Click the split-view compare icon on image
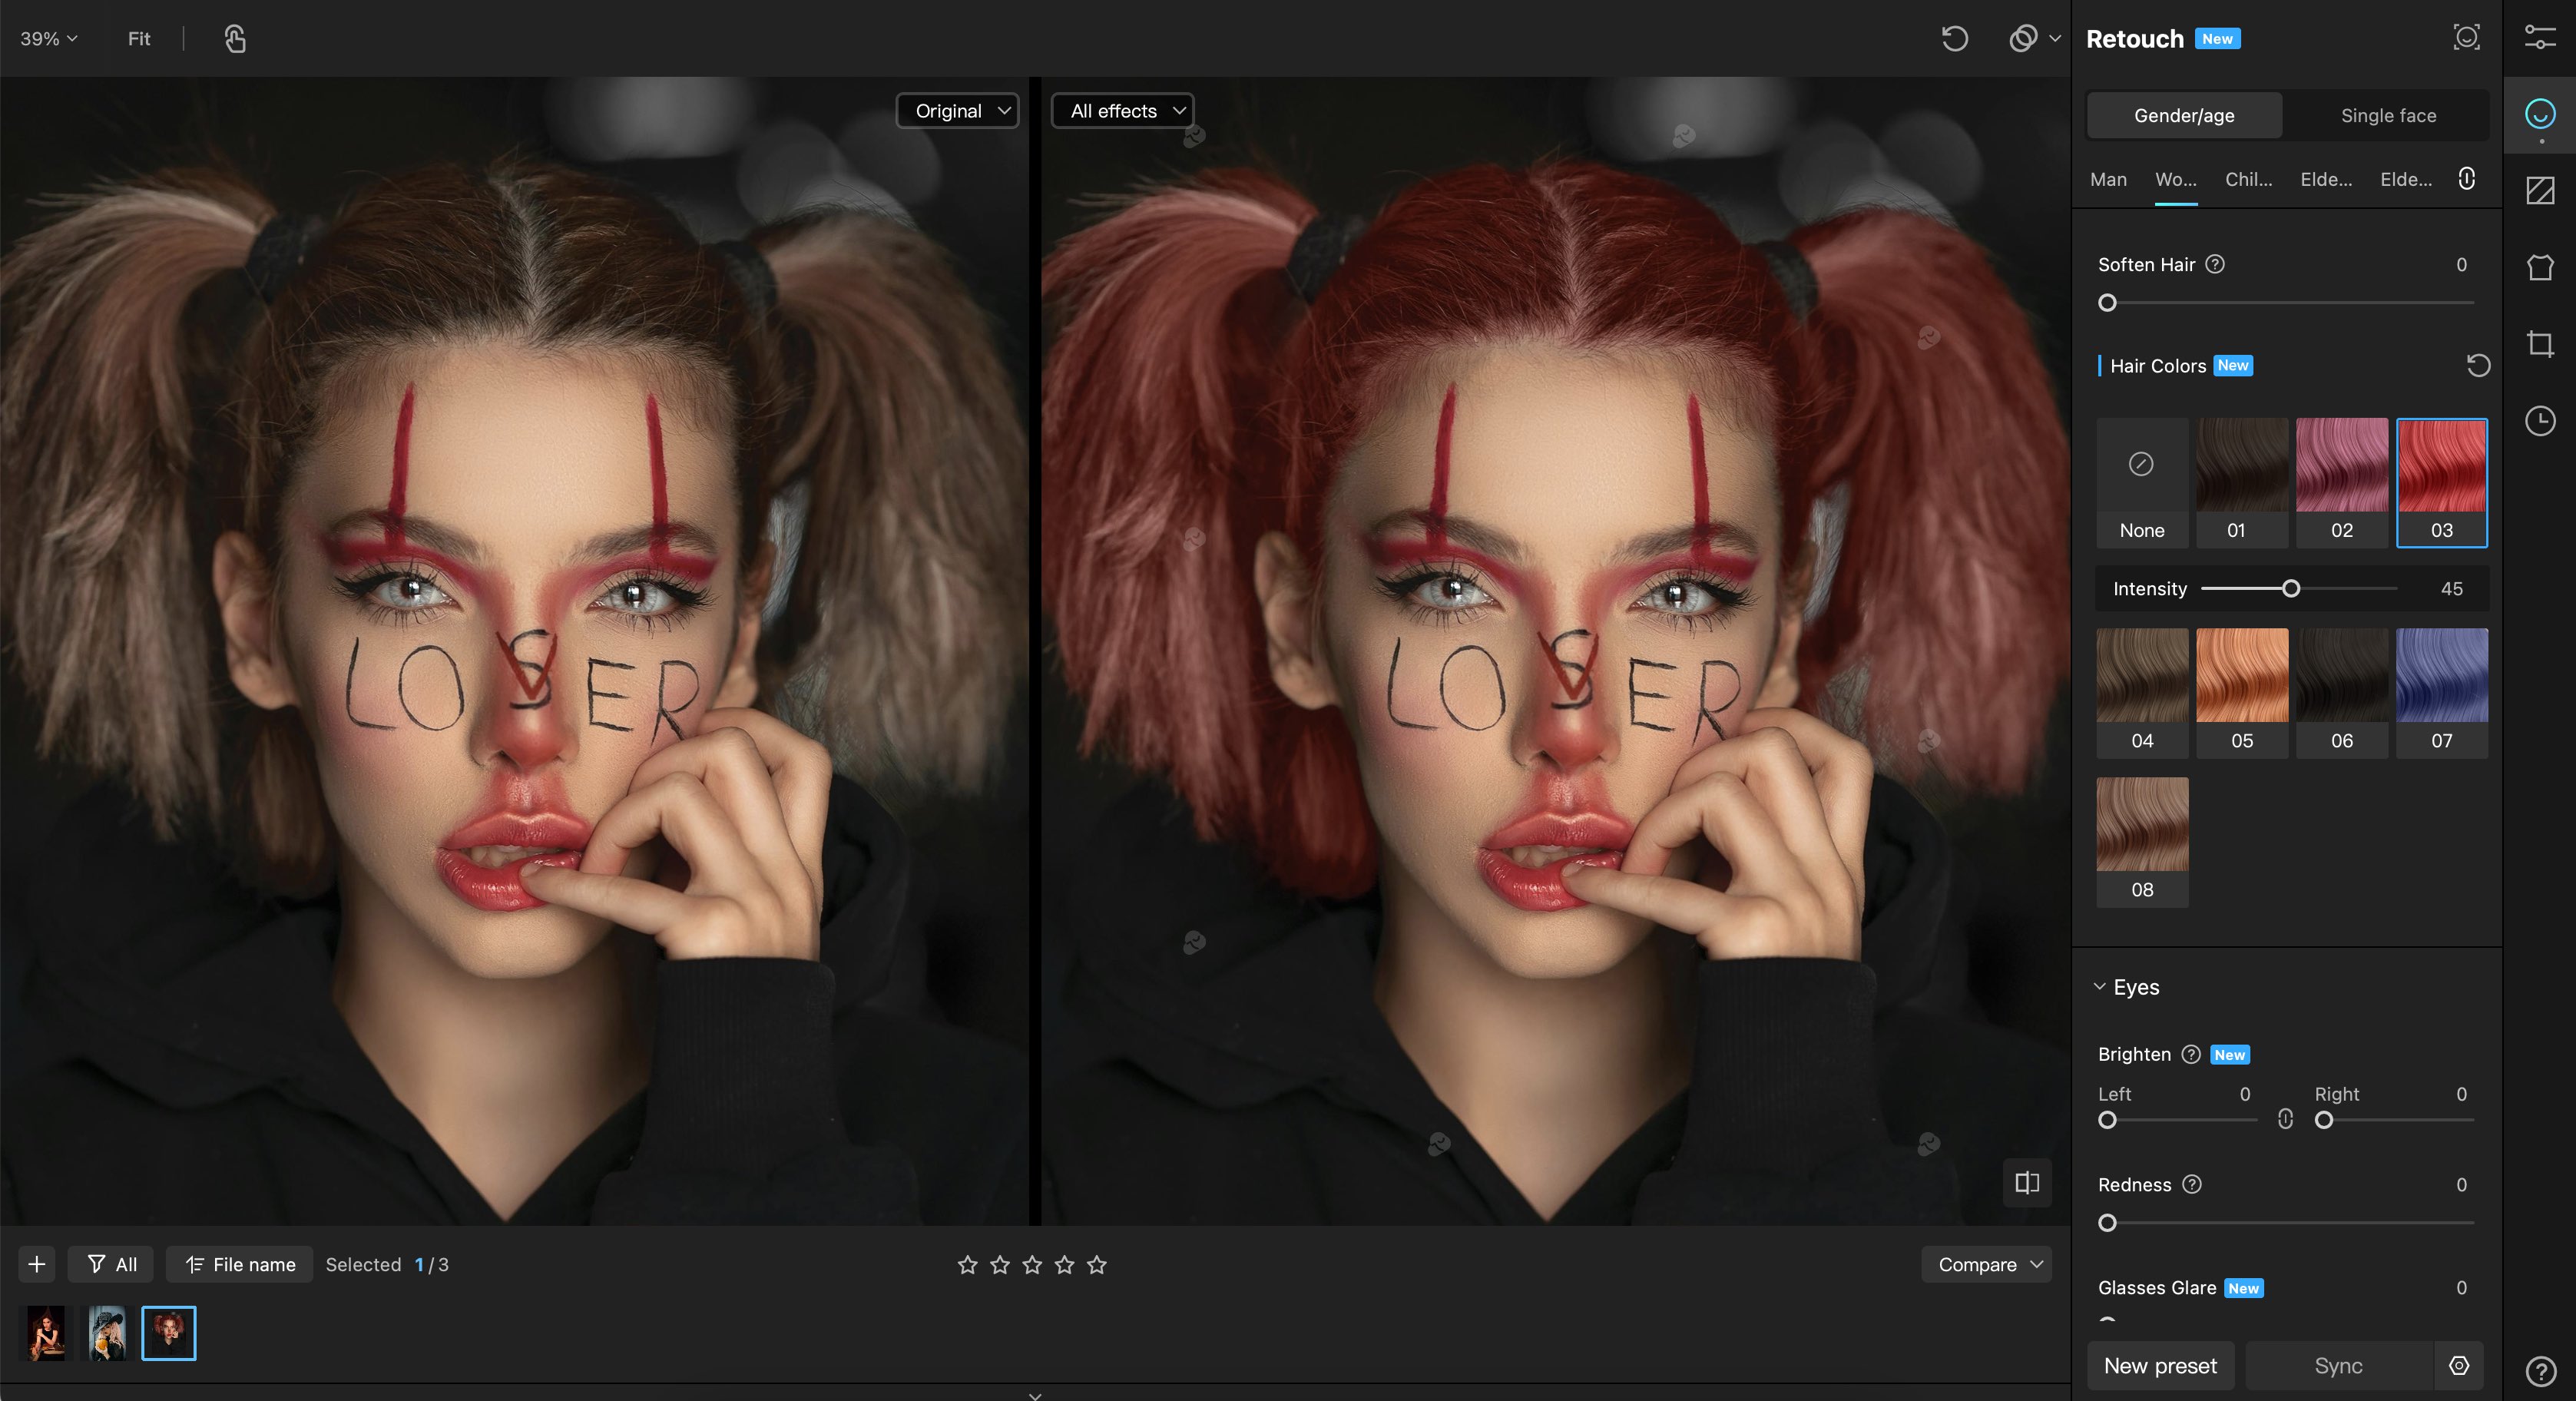 pyautogui.click(x=2026, y=1183)
